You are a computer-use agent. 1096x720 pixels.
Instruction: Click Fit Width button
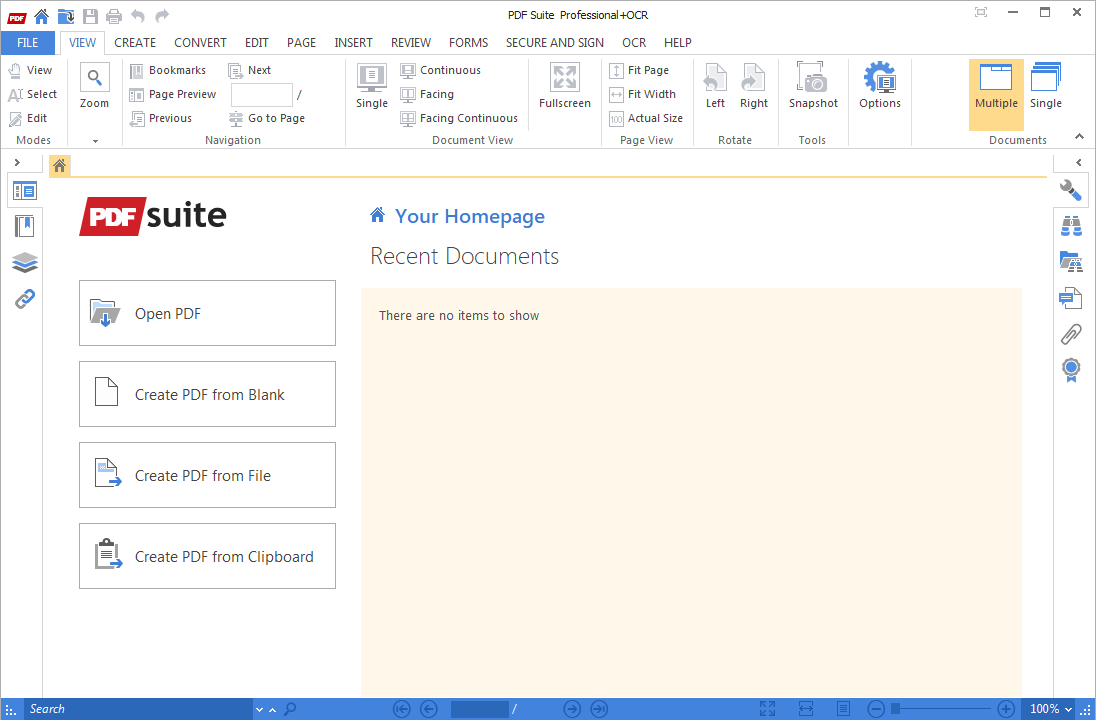click(643, 94)
